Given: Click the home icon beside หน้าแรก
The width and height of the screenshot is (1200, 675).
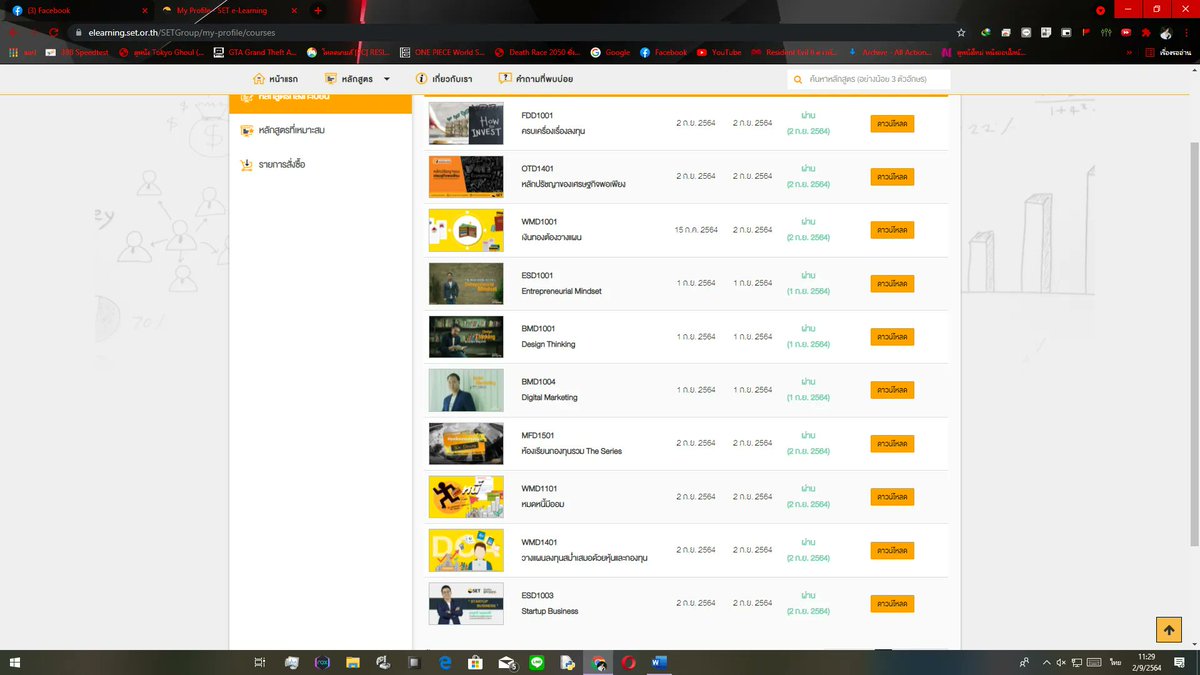Looking at the screenshot, I should [x=259, y=79].
